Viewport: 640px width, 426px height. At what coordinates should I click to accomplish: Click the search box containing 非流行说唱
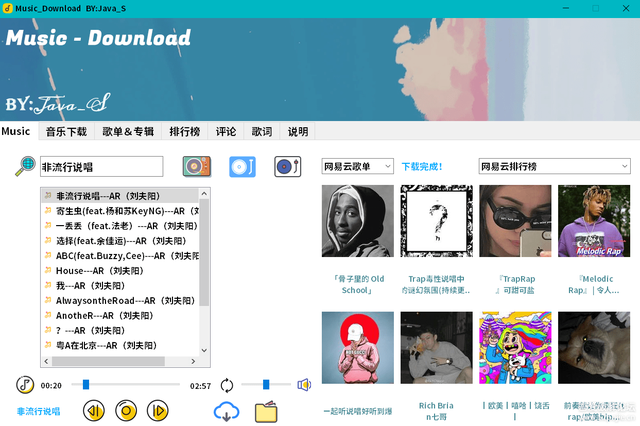click(102, 166)
